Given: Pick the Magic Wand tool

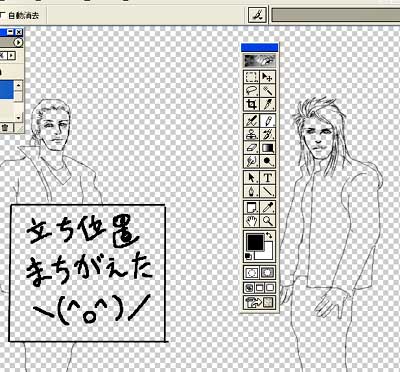Looking at the screenshot, I should [267, 91].
